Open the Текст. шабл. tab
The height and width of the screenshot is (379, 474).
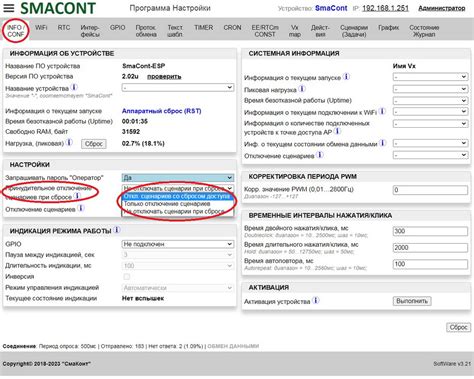(x=175, y=31)
